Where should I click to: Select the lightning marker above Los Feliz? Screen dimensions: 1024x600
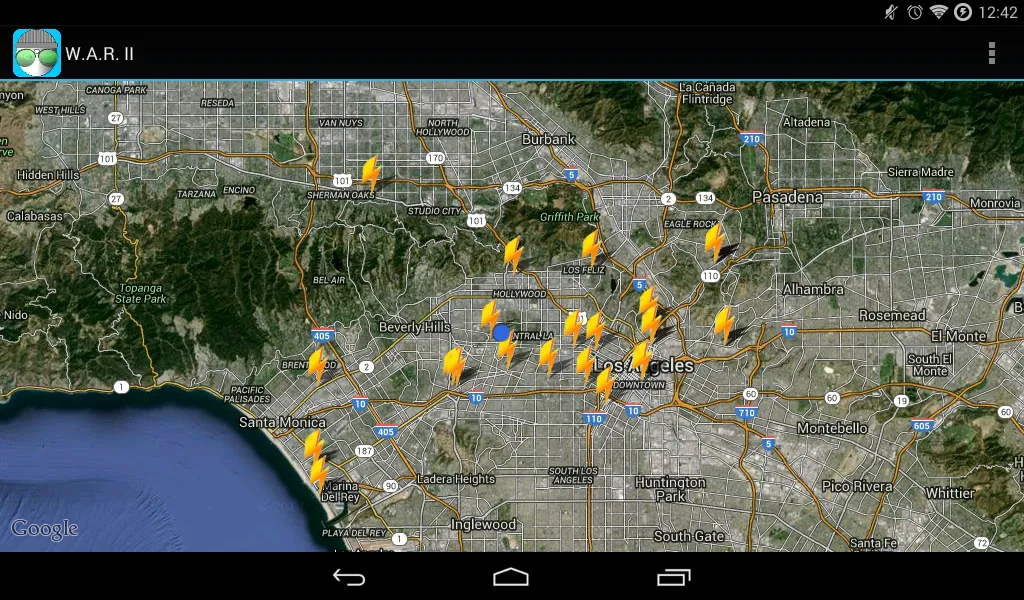[592, 247]
